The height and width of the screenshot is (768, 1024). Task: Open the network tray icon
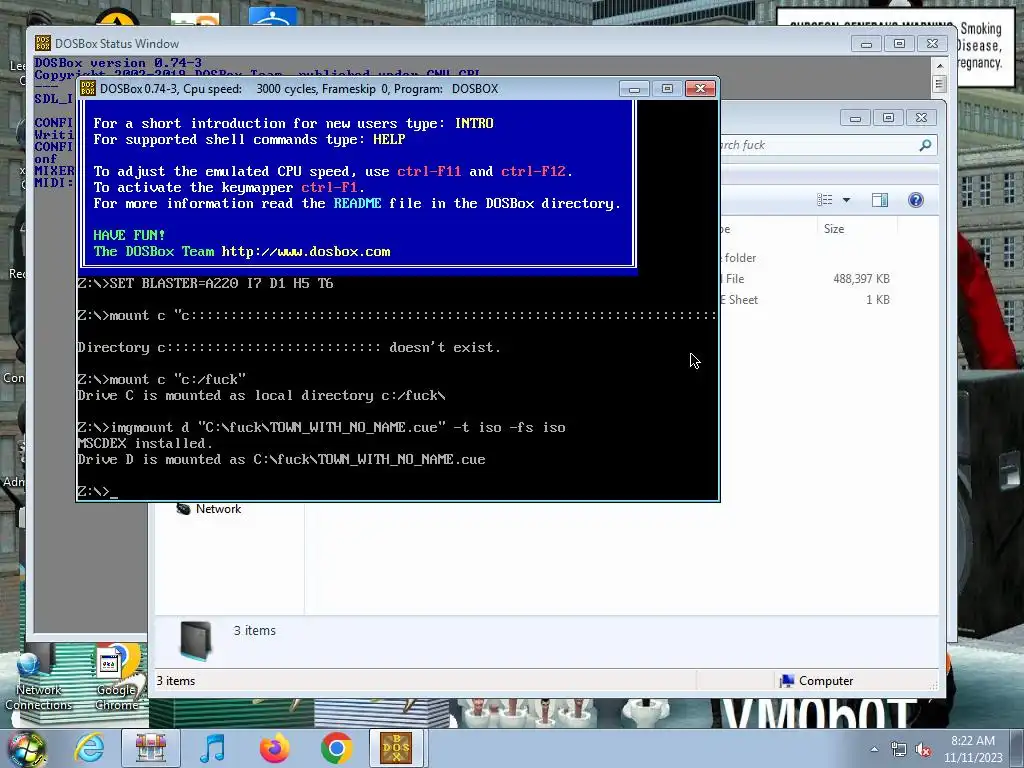(x=899, y=750)
